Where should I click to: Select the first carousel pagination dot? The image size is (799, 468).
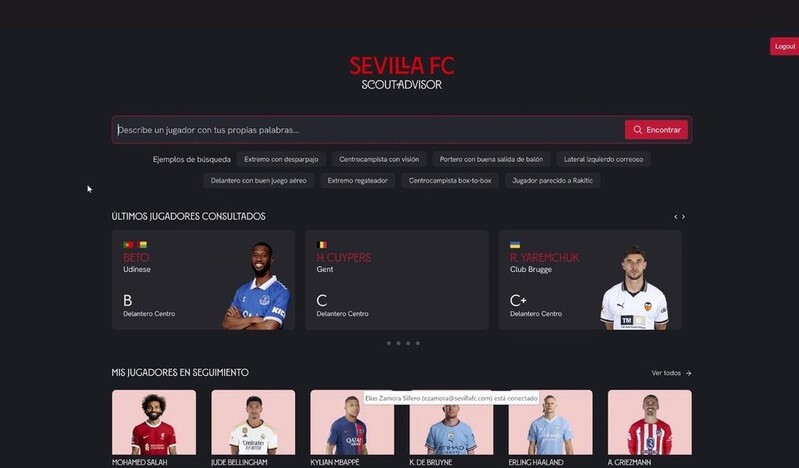tap(389, 343)
